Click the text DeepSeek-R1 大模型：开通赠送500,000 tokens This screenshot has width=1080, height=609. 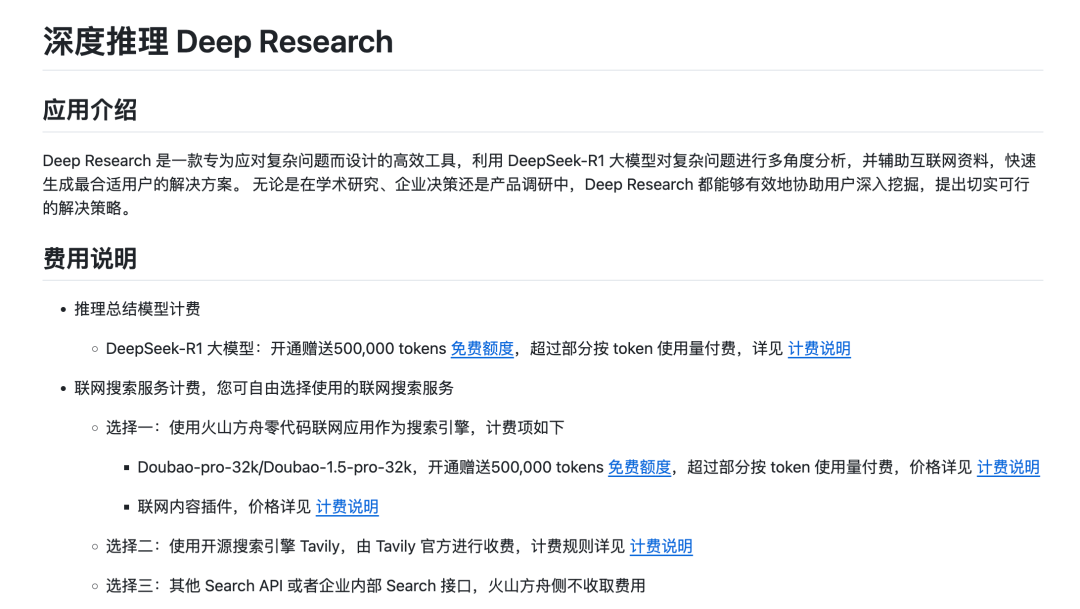(276, 349)
